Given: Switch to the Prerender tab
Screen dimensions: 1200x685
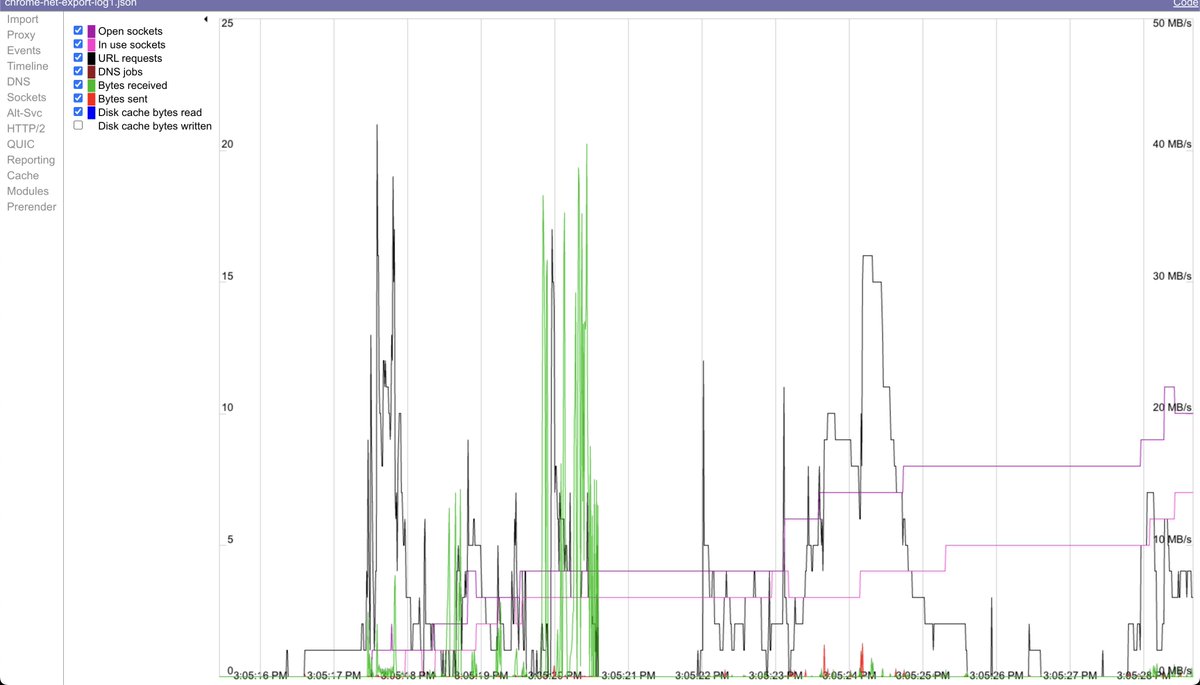Looking at the screenshot, I should click(32, 207).
